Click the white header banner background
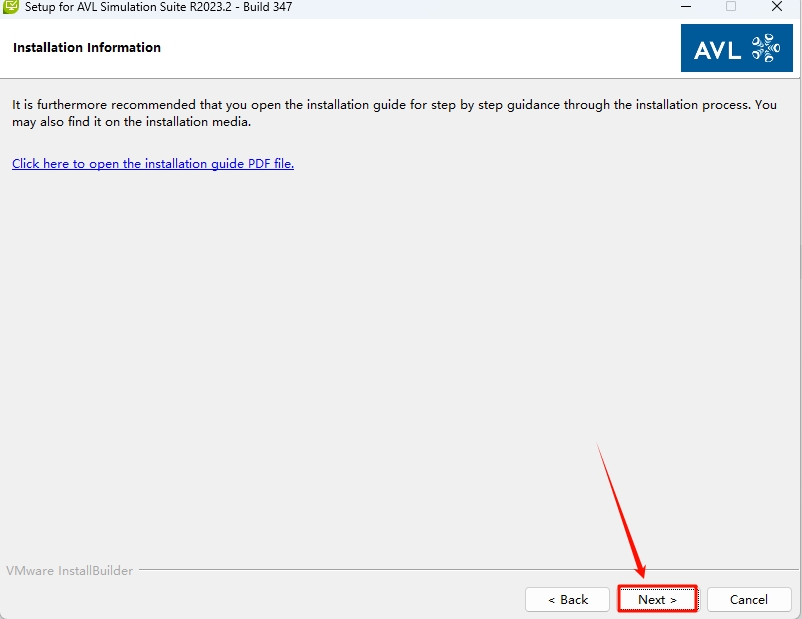This screenshot has height=619, width=802. (400, 48)
